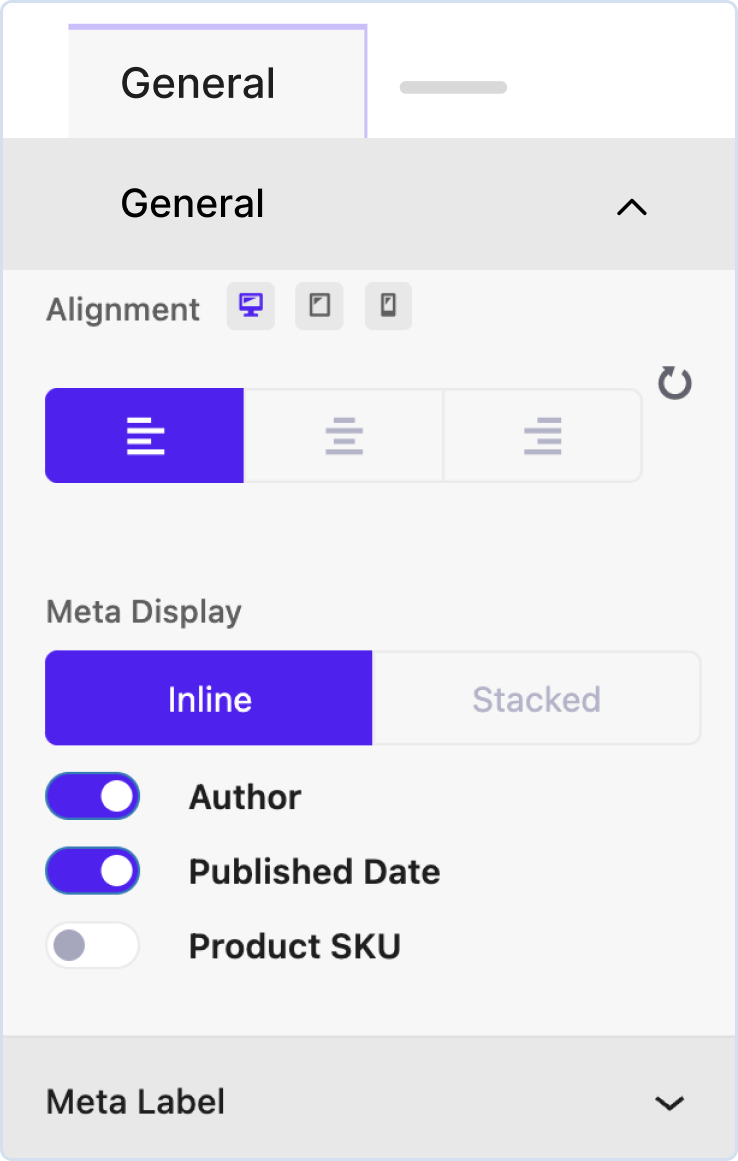The width and height of the screenshot is (738, 1161).
Task: Open the unlabeled second tab placeholder
Action: (453, 88)
